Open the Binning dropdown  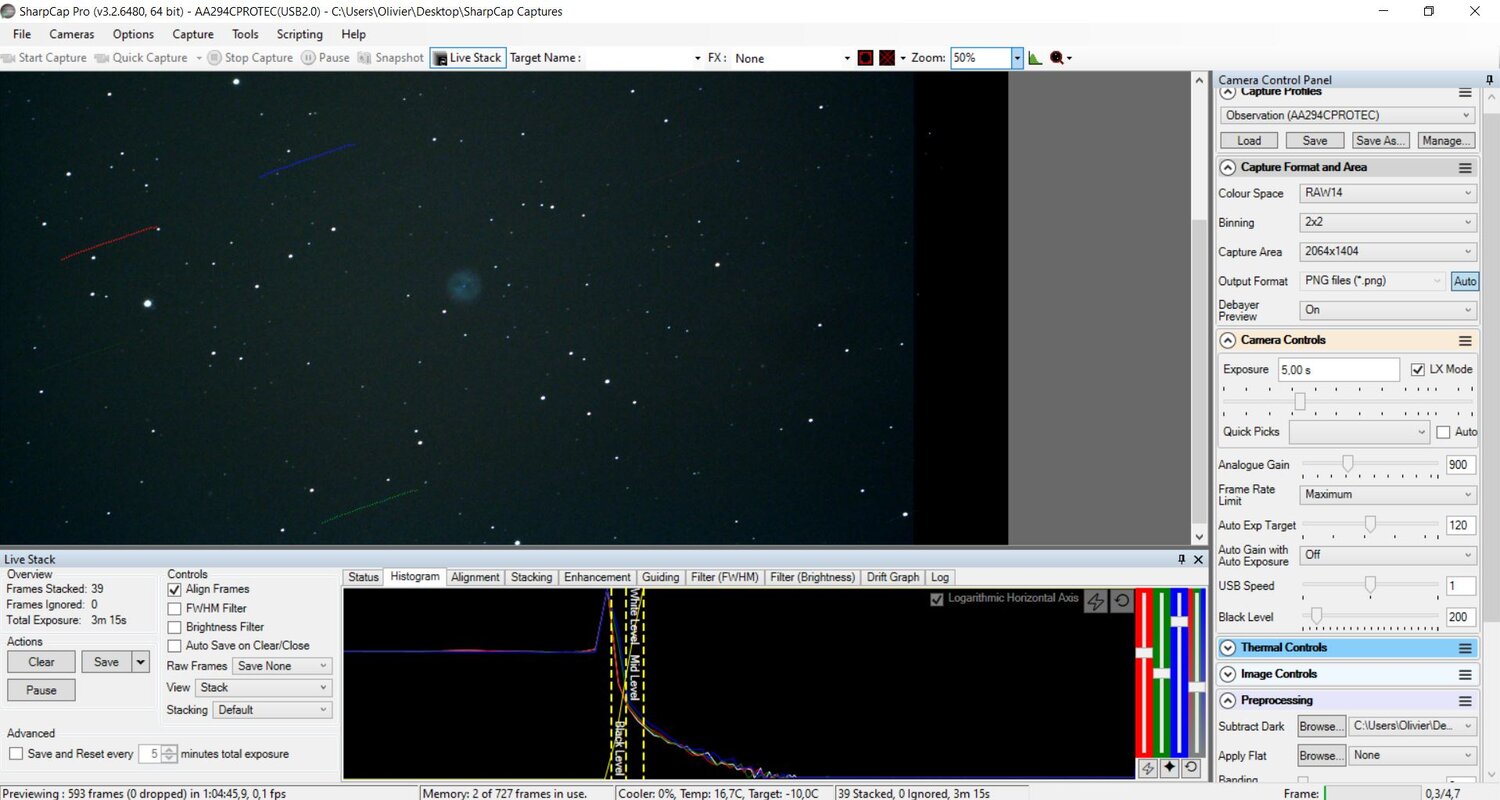1388,223
